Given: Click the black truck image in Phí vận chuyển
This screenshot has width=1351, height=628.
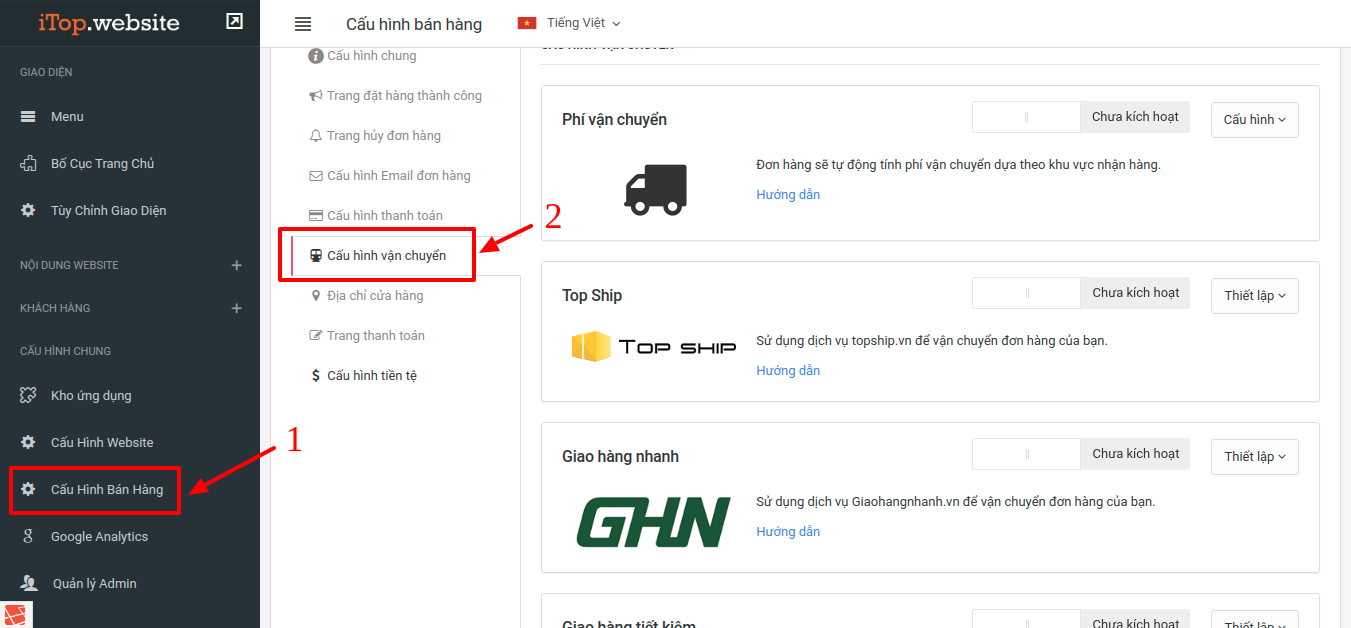Looking at the screenshot, I should (655, 189).
